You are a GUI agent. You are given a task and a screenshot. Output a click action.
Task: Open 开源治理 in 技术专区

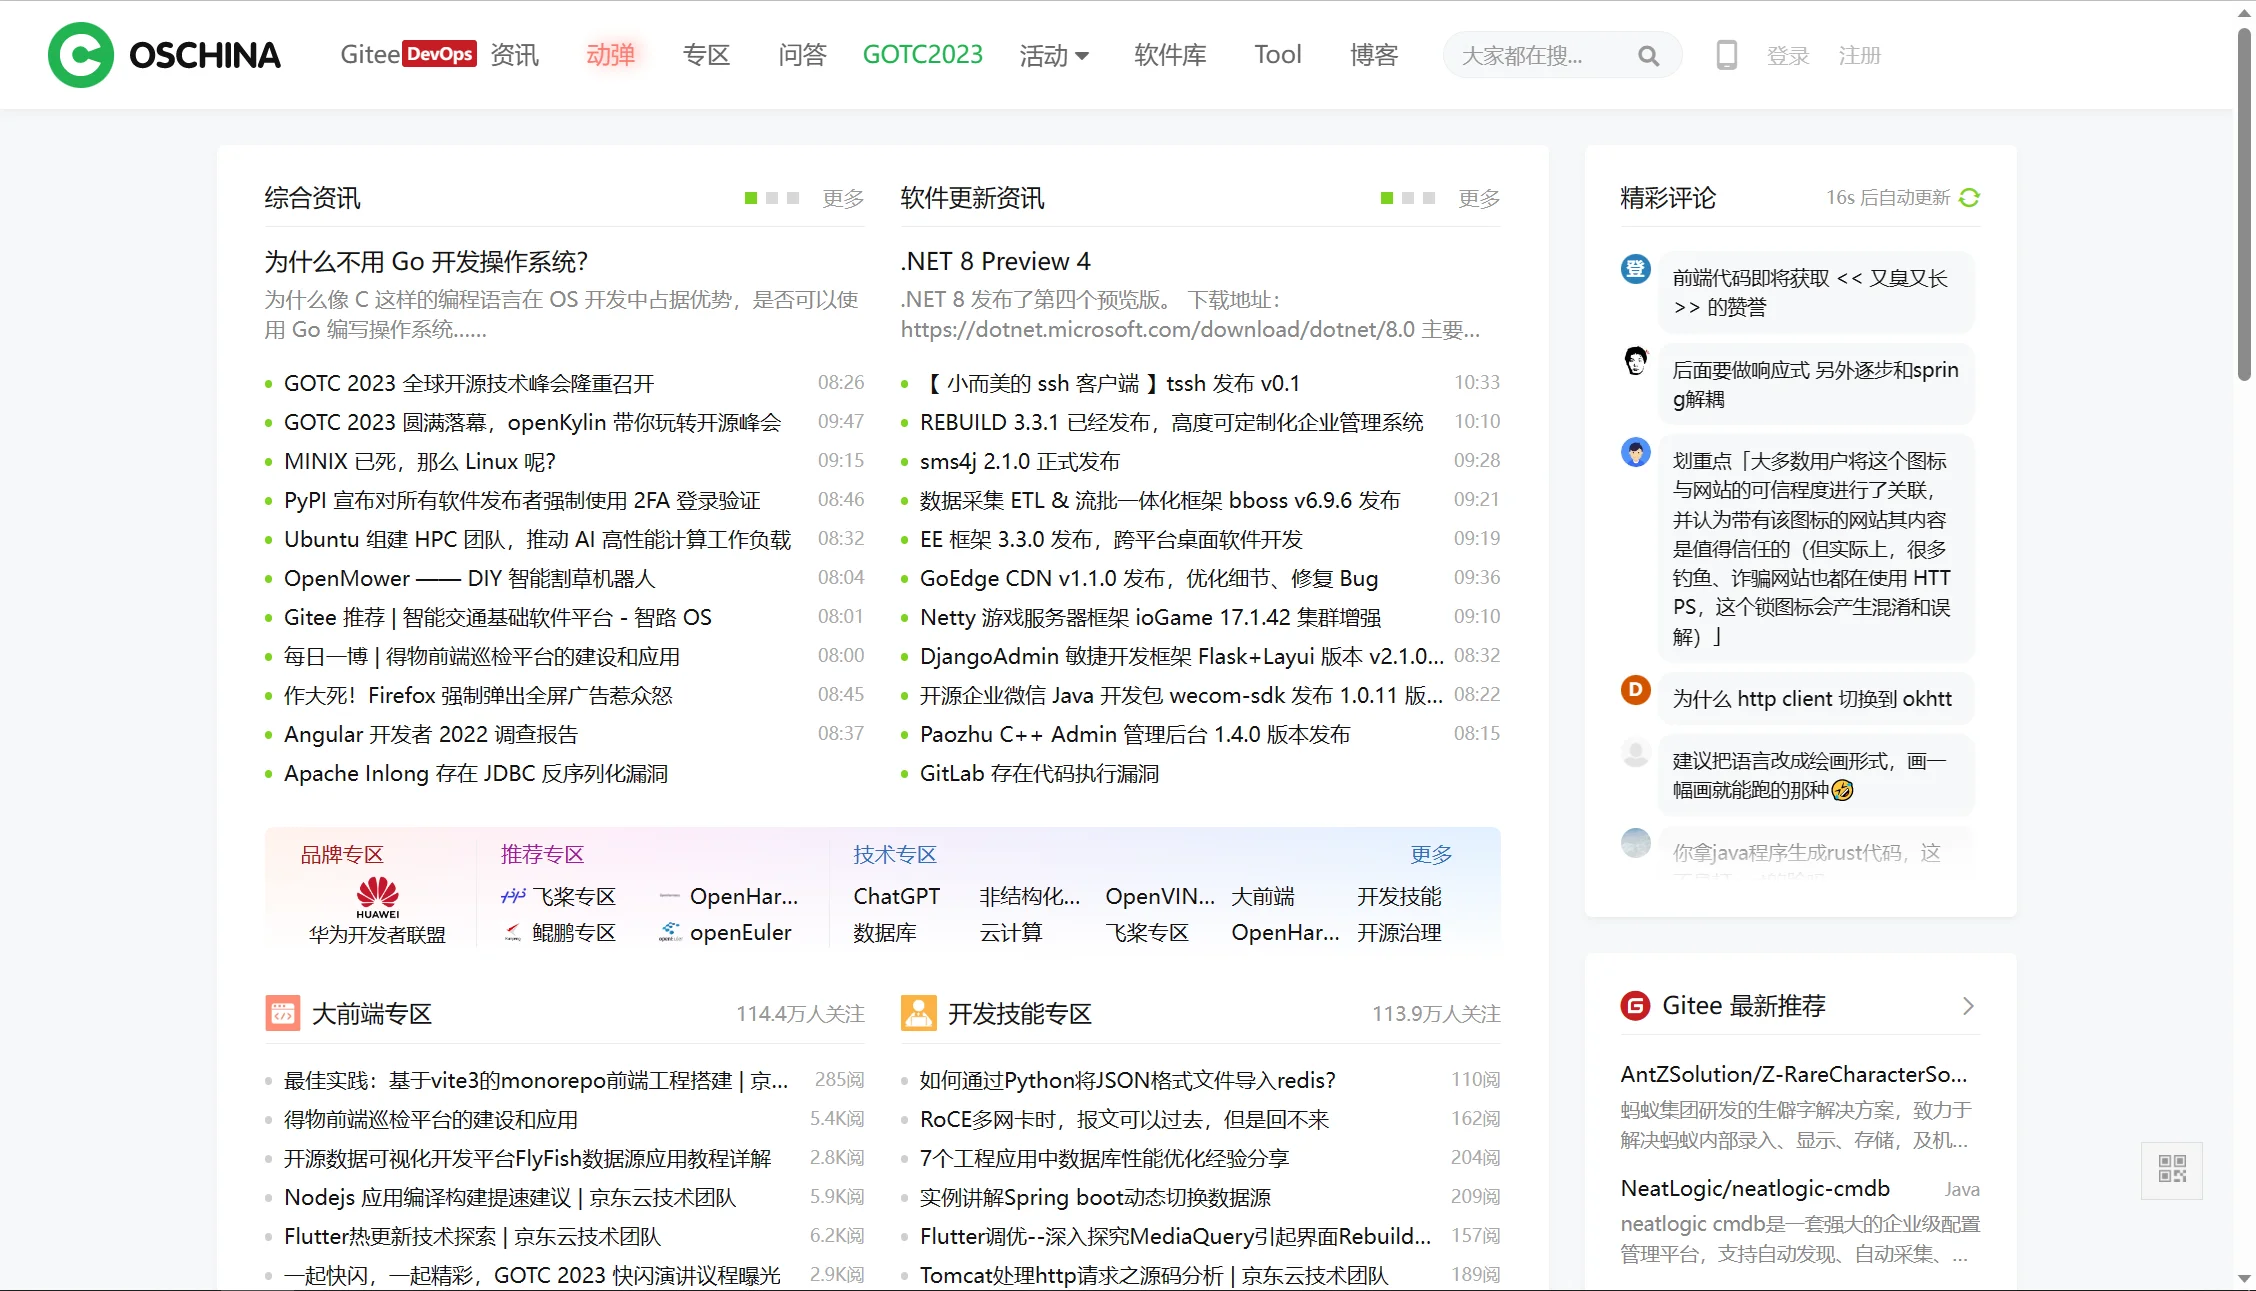(x=1399, y=932)
